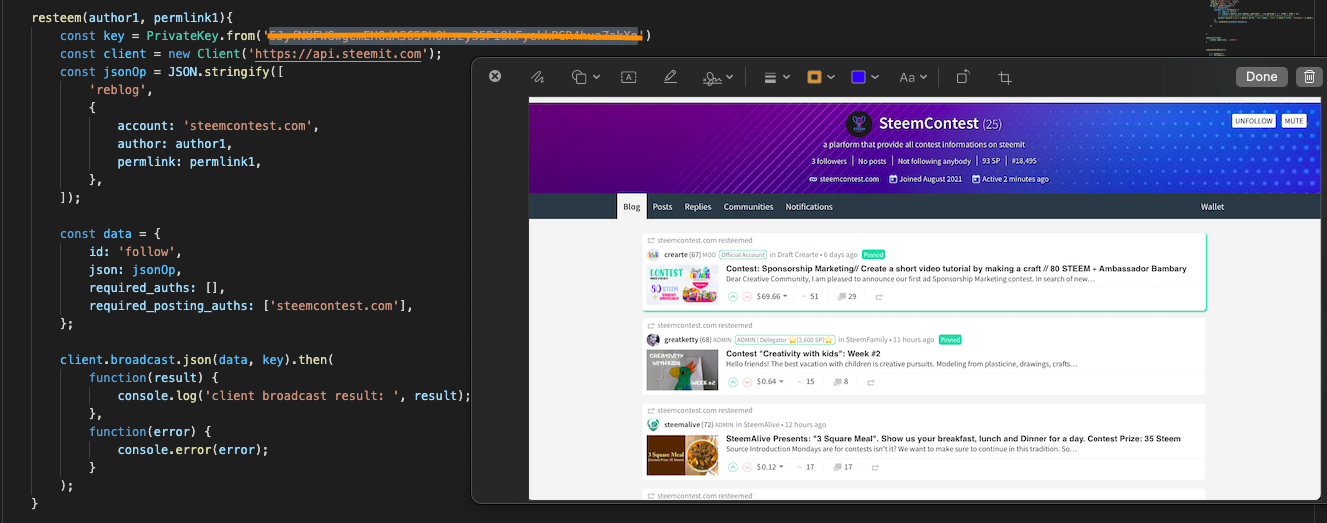Click the MUTE button on profile

pyautogui.click(x=1294, y=121)
